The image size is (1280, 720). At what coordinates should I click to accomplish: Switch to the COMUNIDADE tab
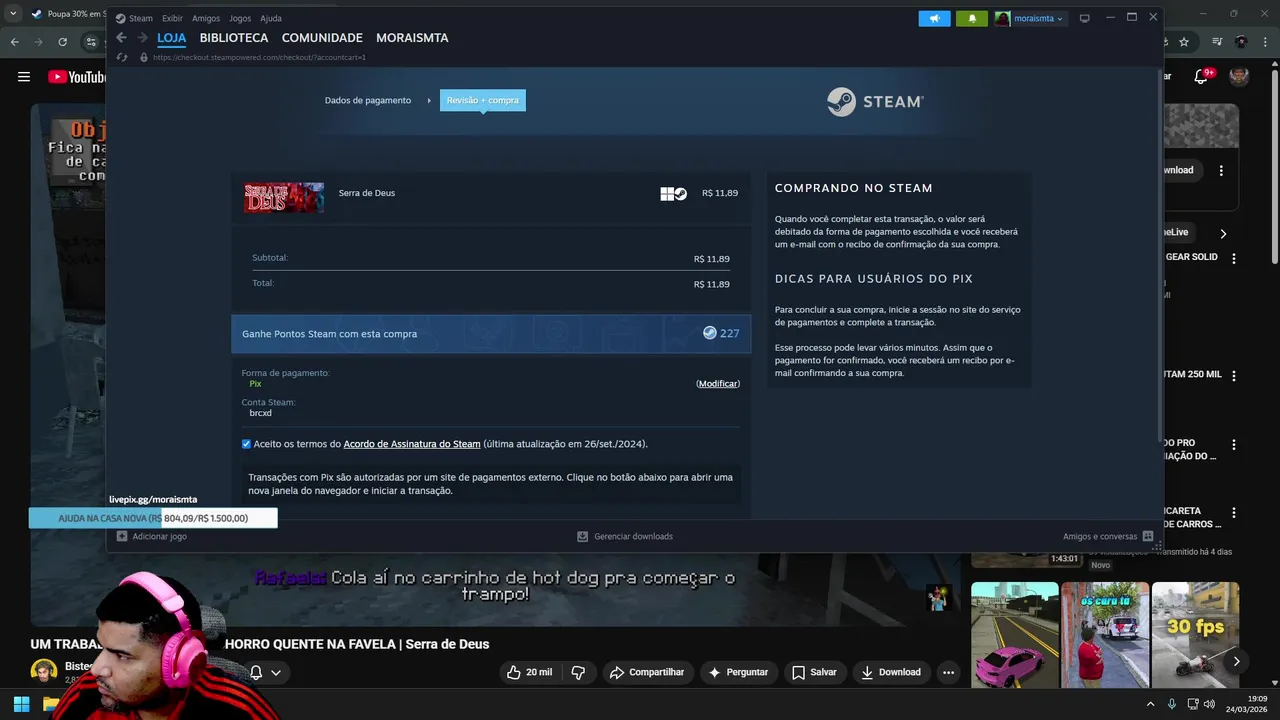click(x=322, y=38)
